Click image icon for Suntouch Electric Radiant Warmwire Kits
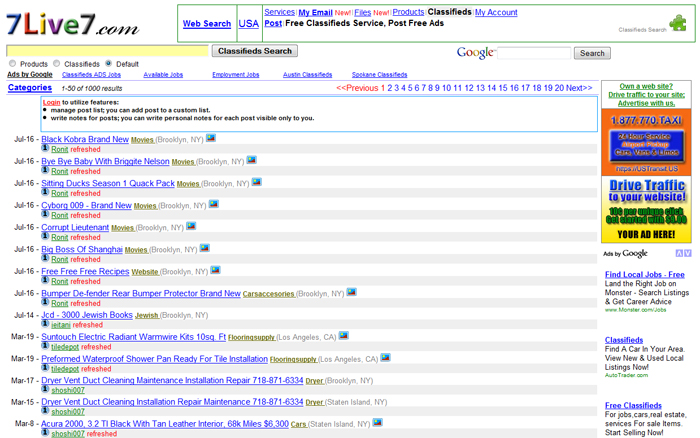Viewport: 700px width, 438px height. pos(344,335)
